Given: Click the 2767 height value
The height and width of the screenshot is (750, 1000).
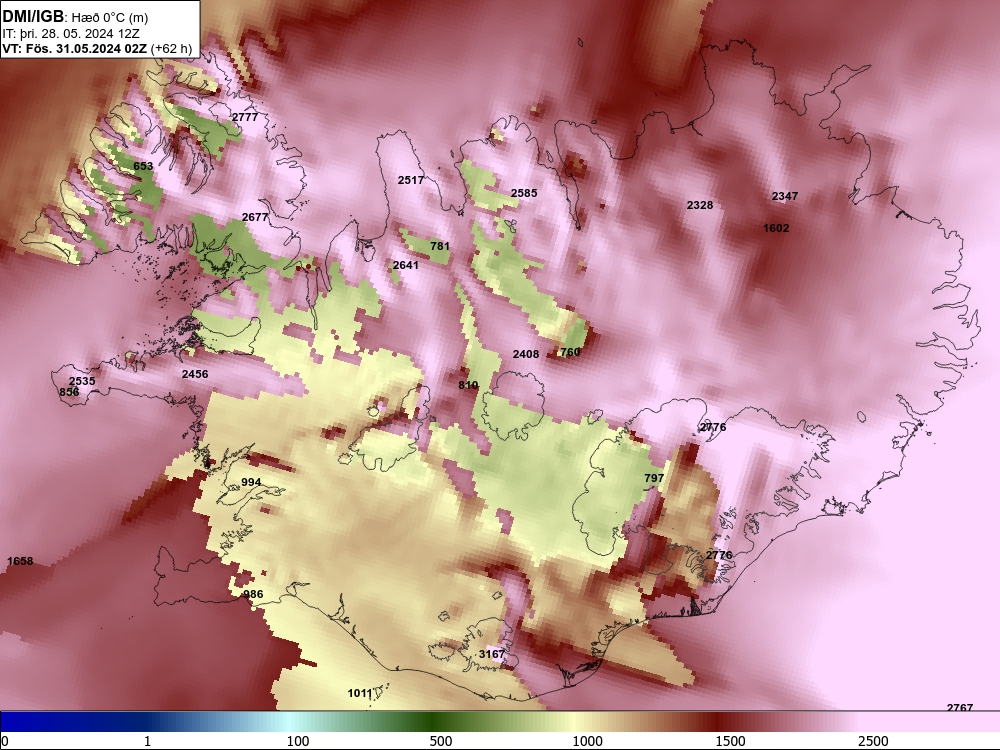Looking at the screenshot, I should click(x=960, y=707).
